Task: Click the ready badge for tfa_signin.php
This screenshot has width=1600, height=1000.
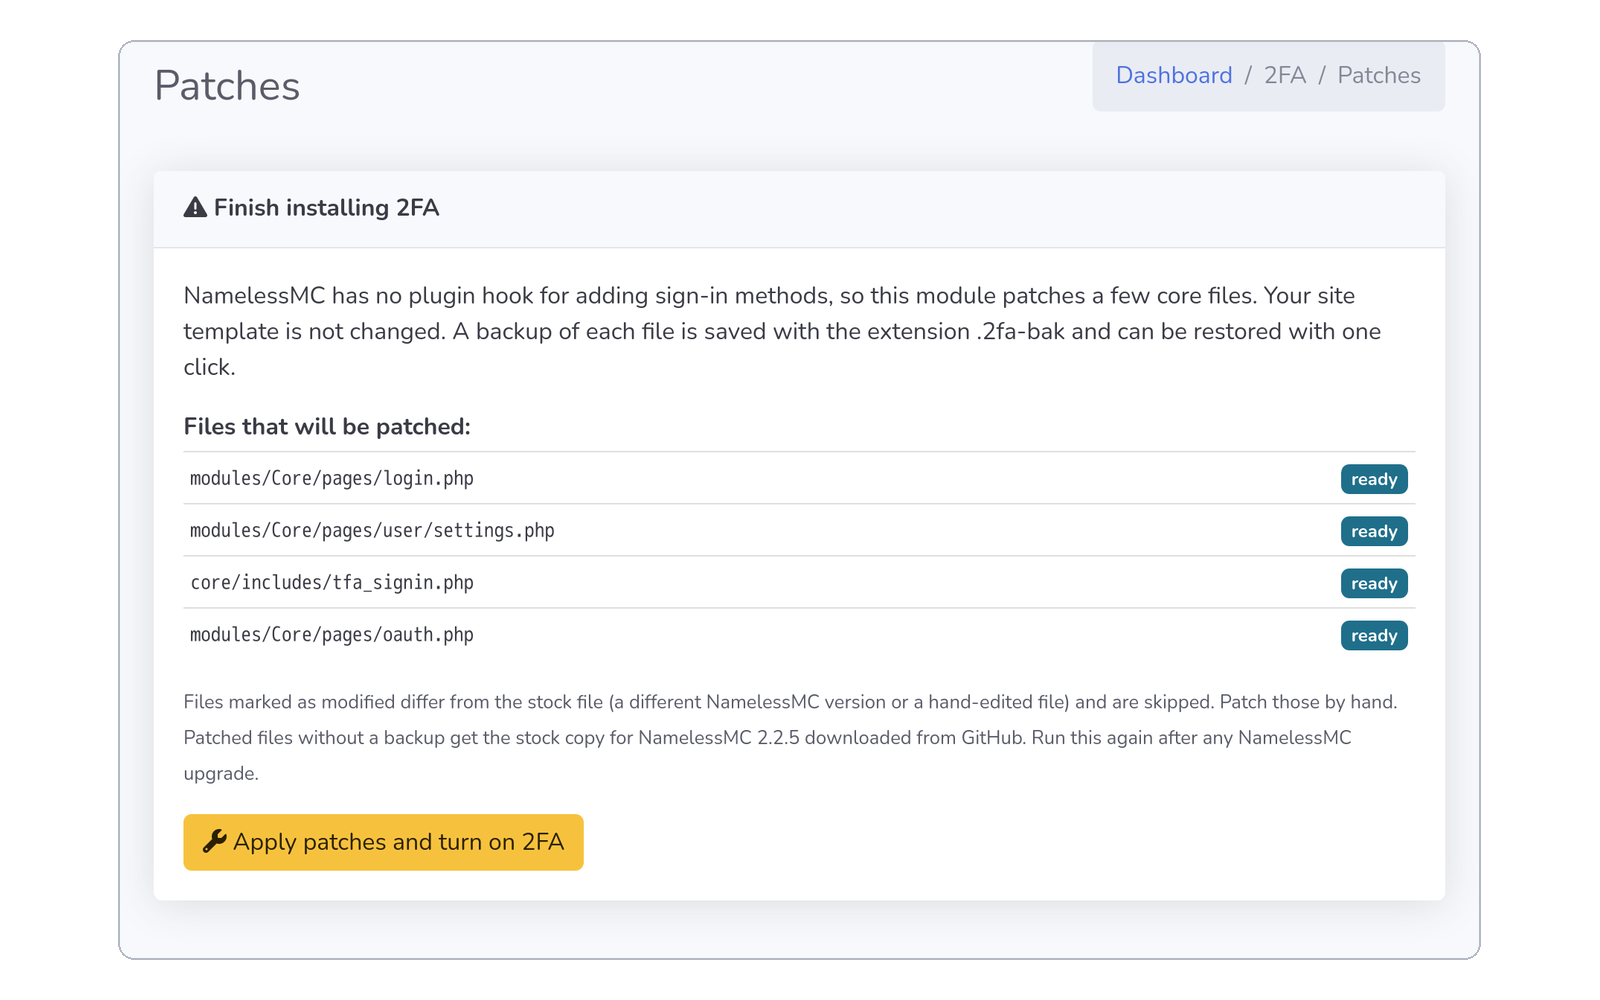Action: pyautogui.click(x=1374, y=583)
